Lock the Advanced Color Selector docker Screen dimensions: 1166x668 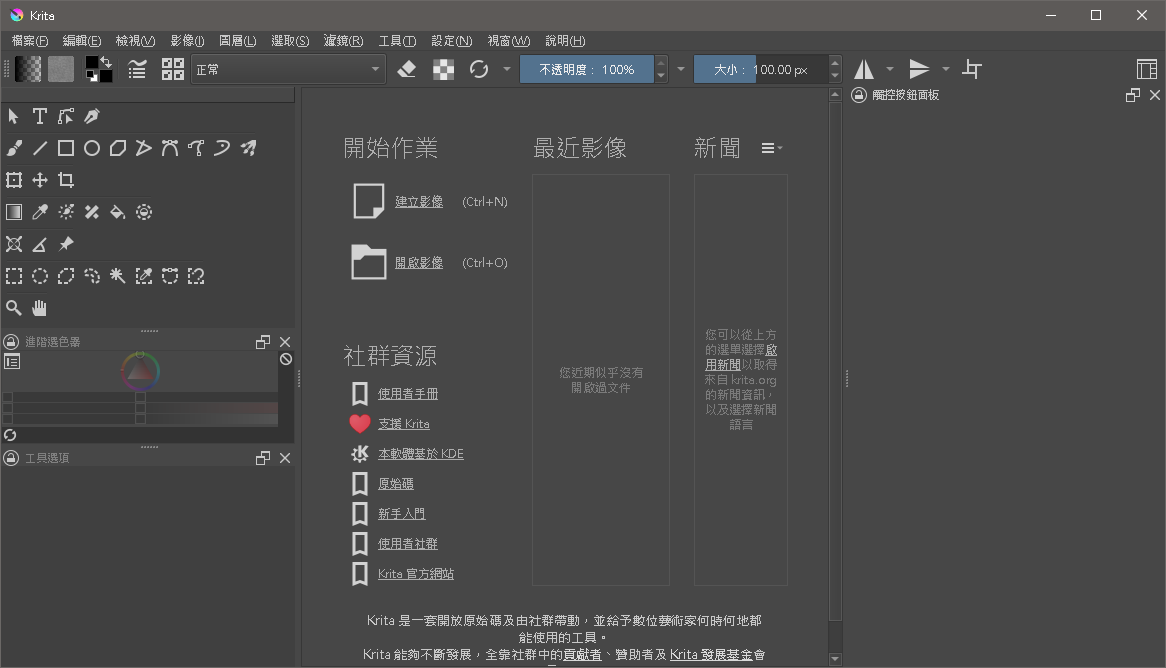tap(11, 341)
